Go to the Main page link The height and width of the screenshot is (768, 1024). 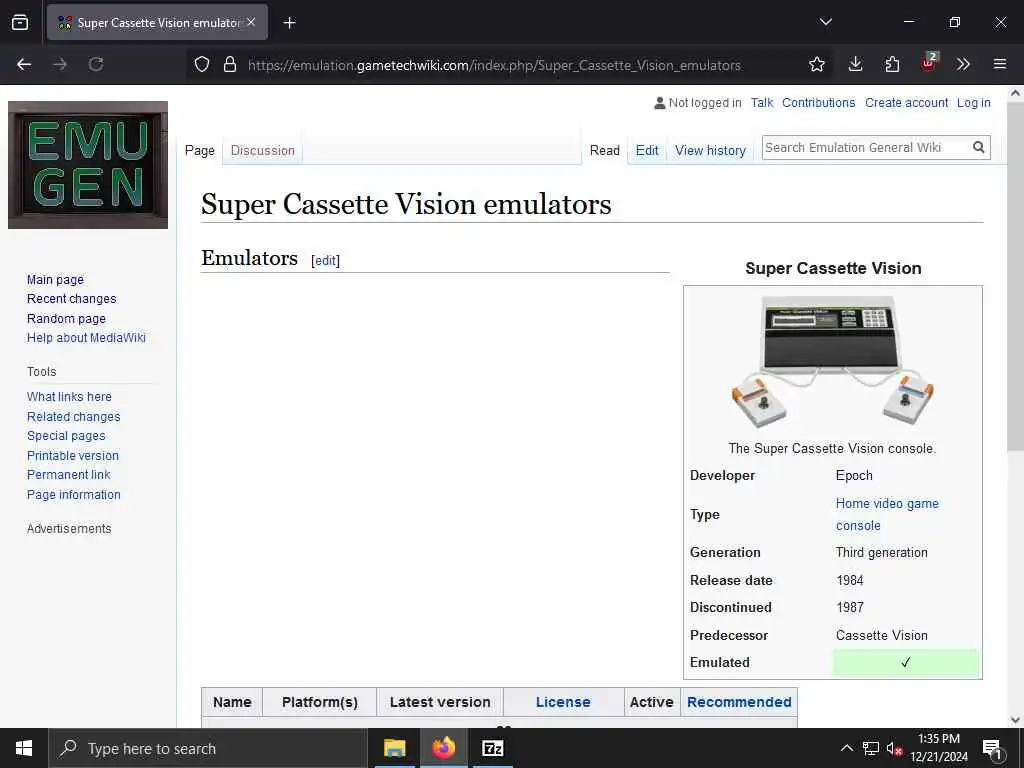(56, 280)
